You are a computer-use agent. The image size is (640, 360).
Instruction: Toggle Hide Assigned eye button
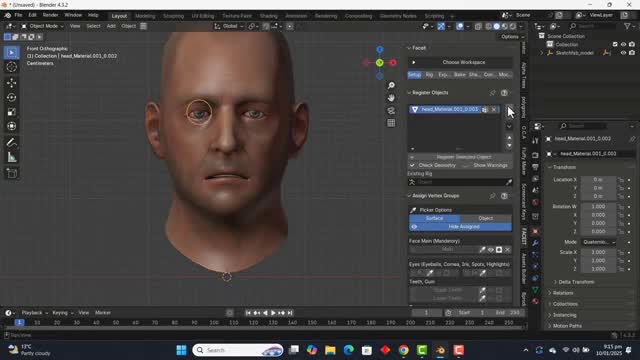[460, 227]
